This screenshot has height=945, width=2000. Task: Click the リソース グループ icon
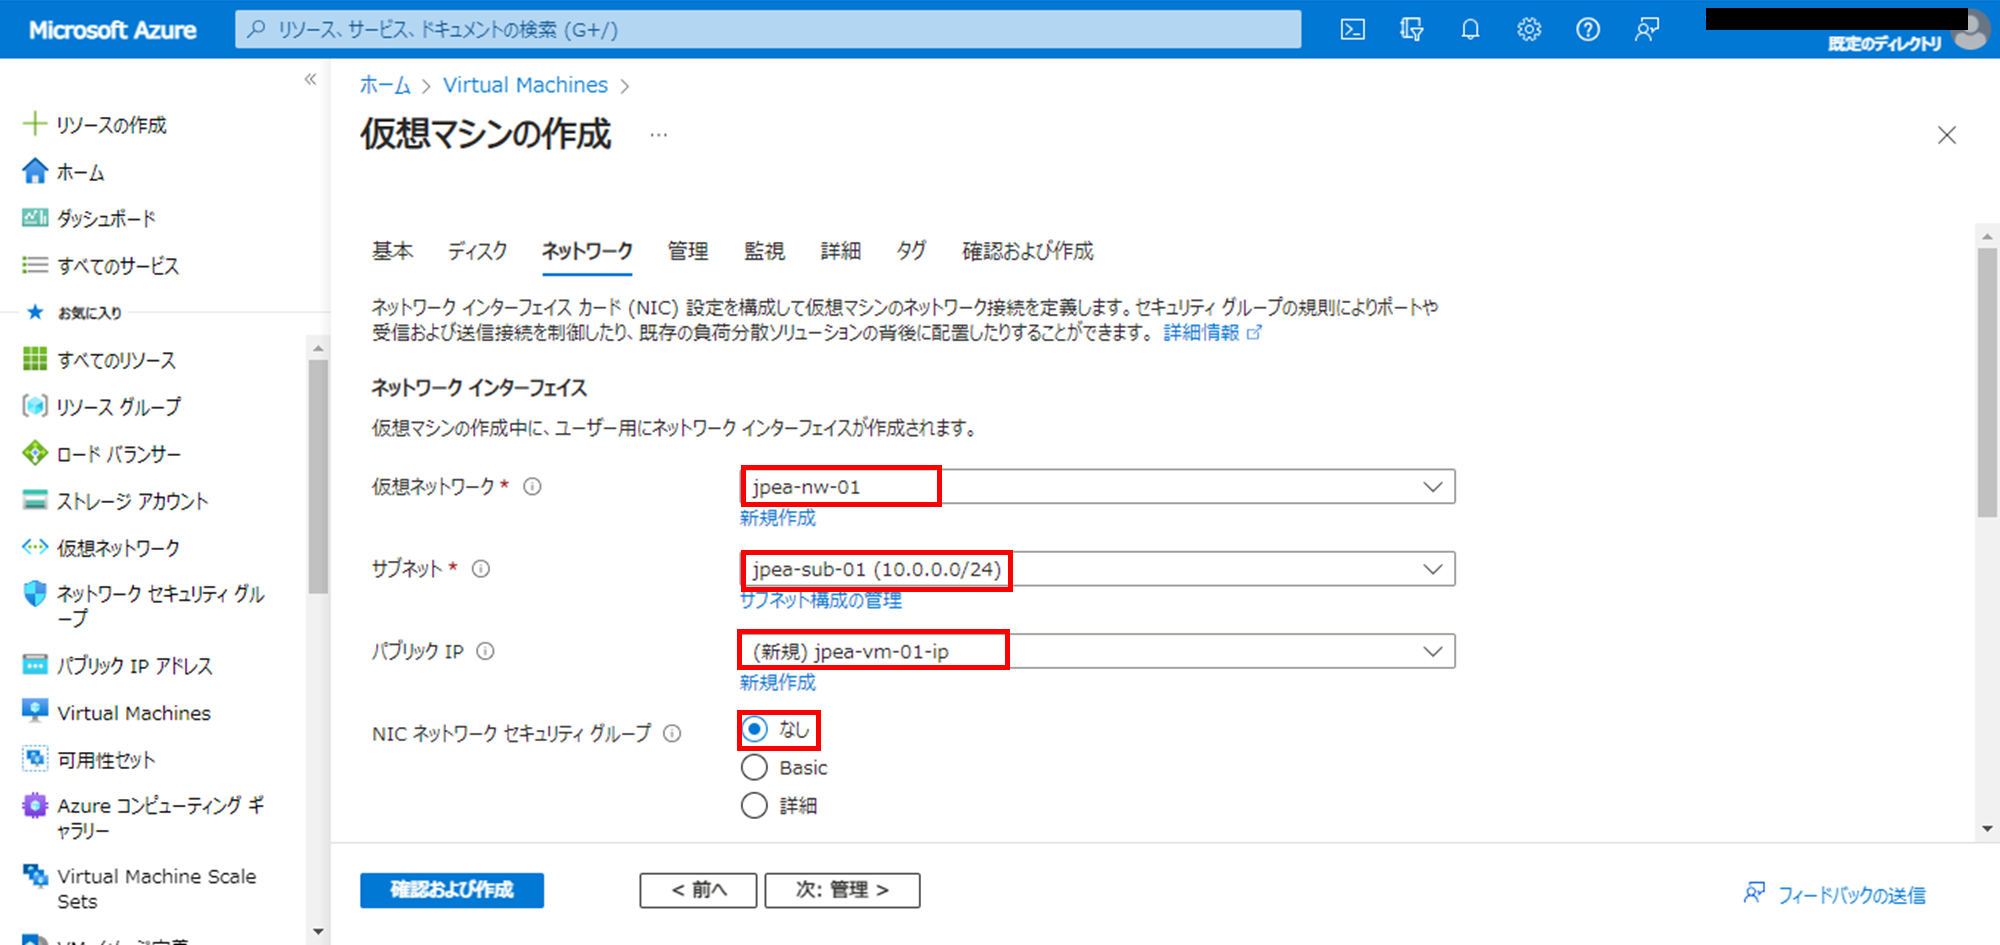click(35, 406)
